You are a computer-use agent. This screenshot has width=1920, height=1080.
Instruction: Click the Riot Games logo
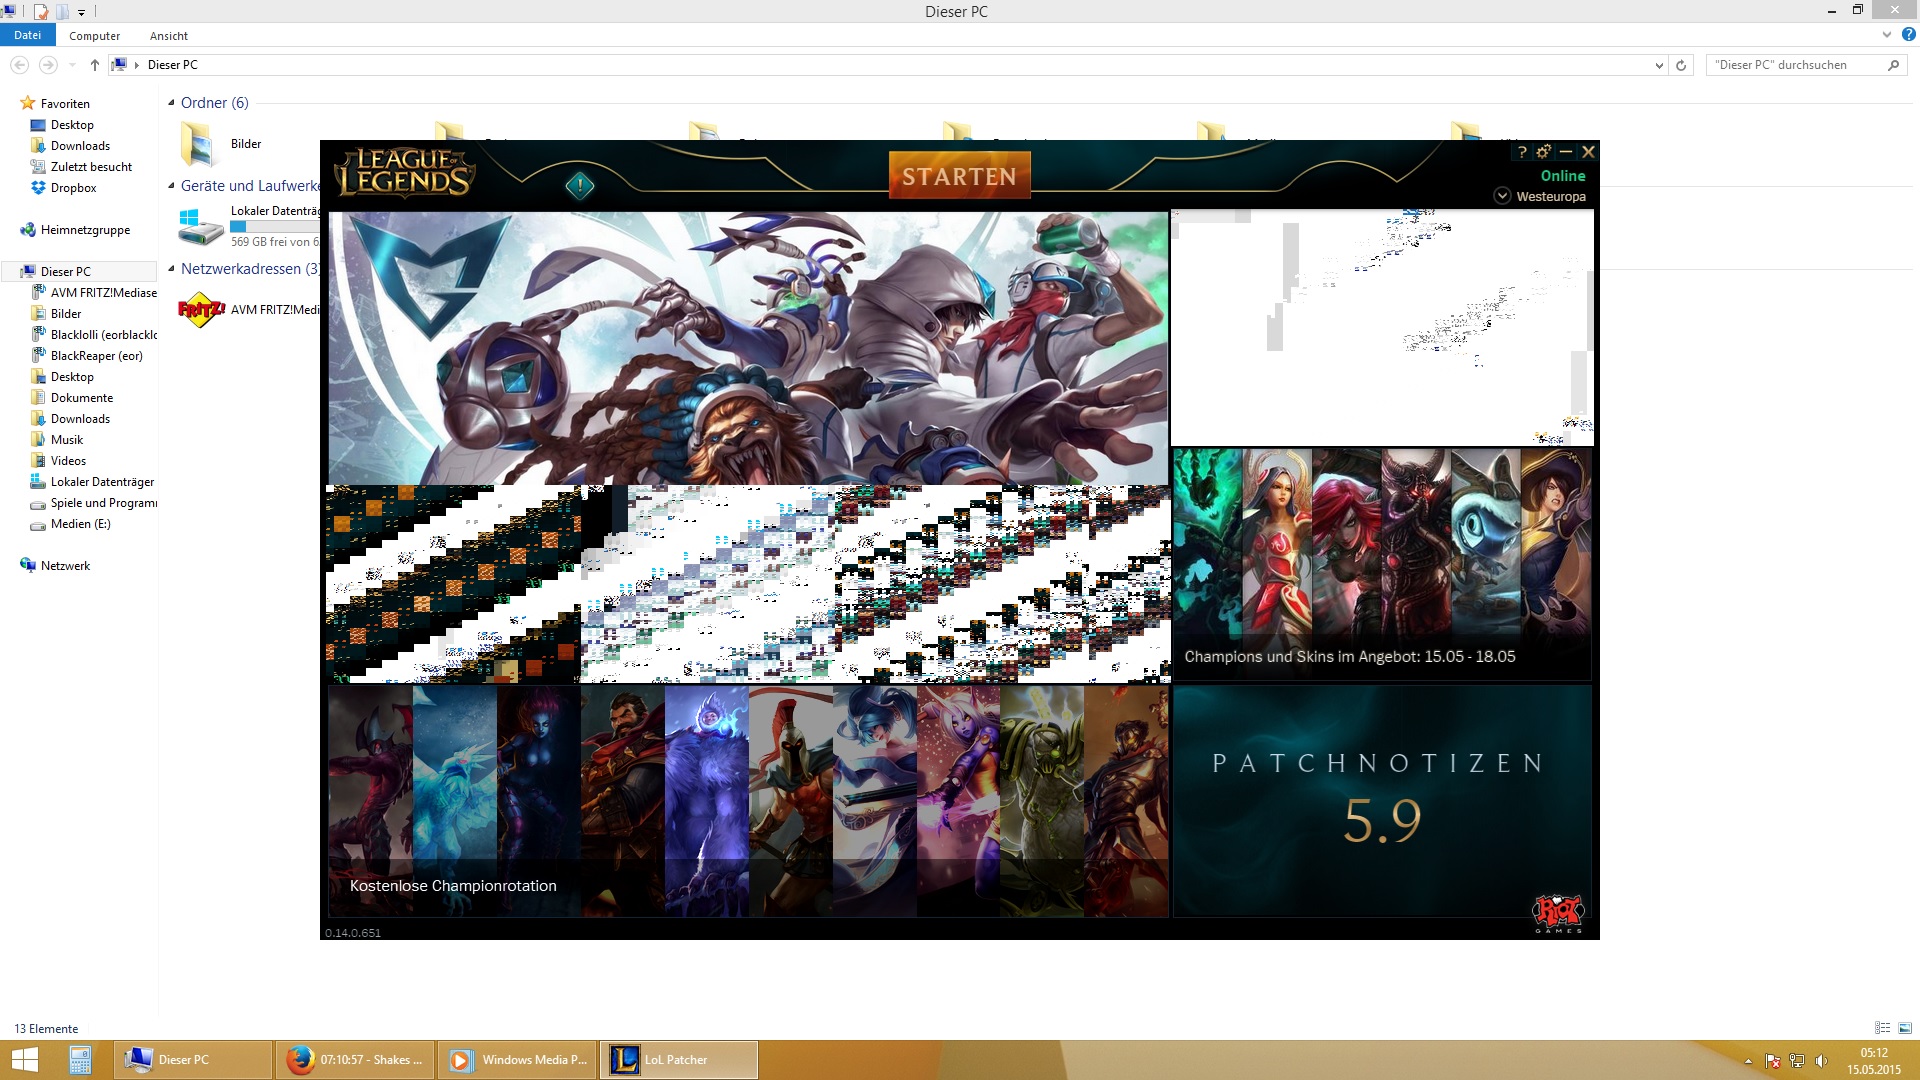tap(1558, 912)
